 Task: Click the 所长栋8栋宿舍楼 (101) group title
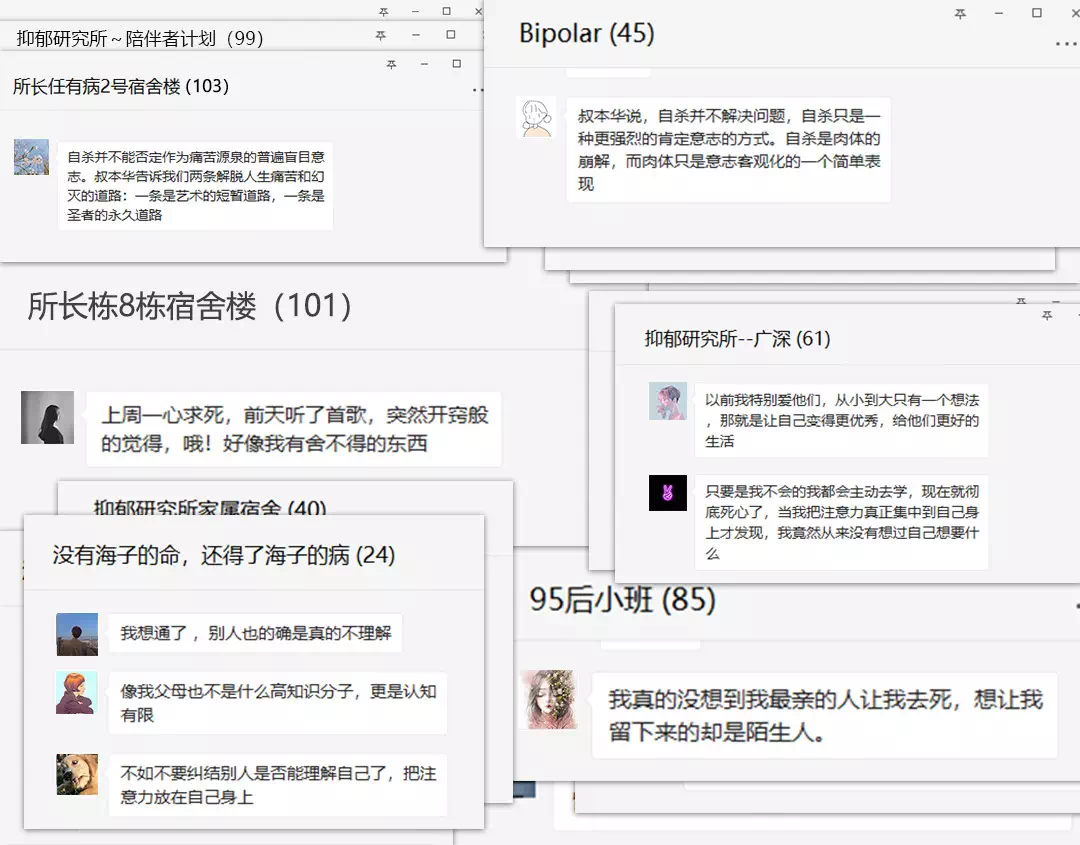coord(189,306)
